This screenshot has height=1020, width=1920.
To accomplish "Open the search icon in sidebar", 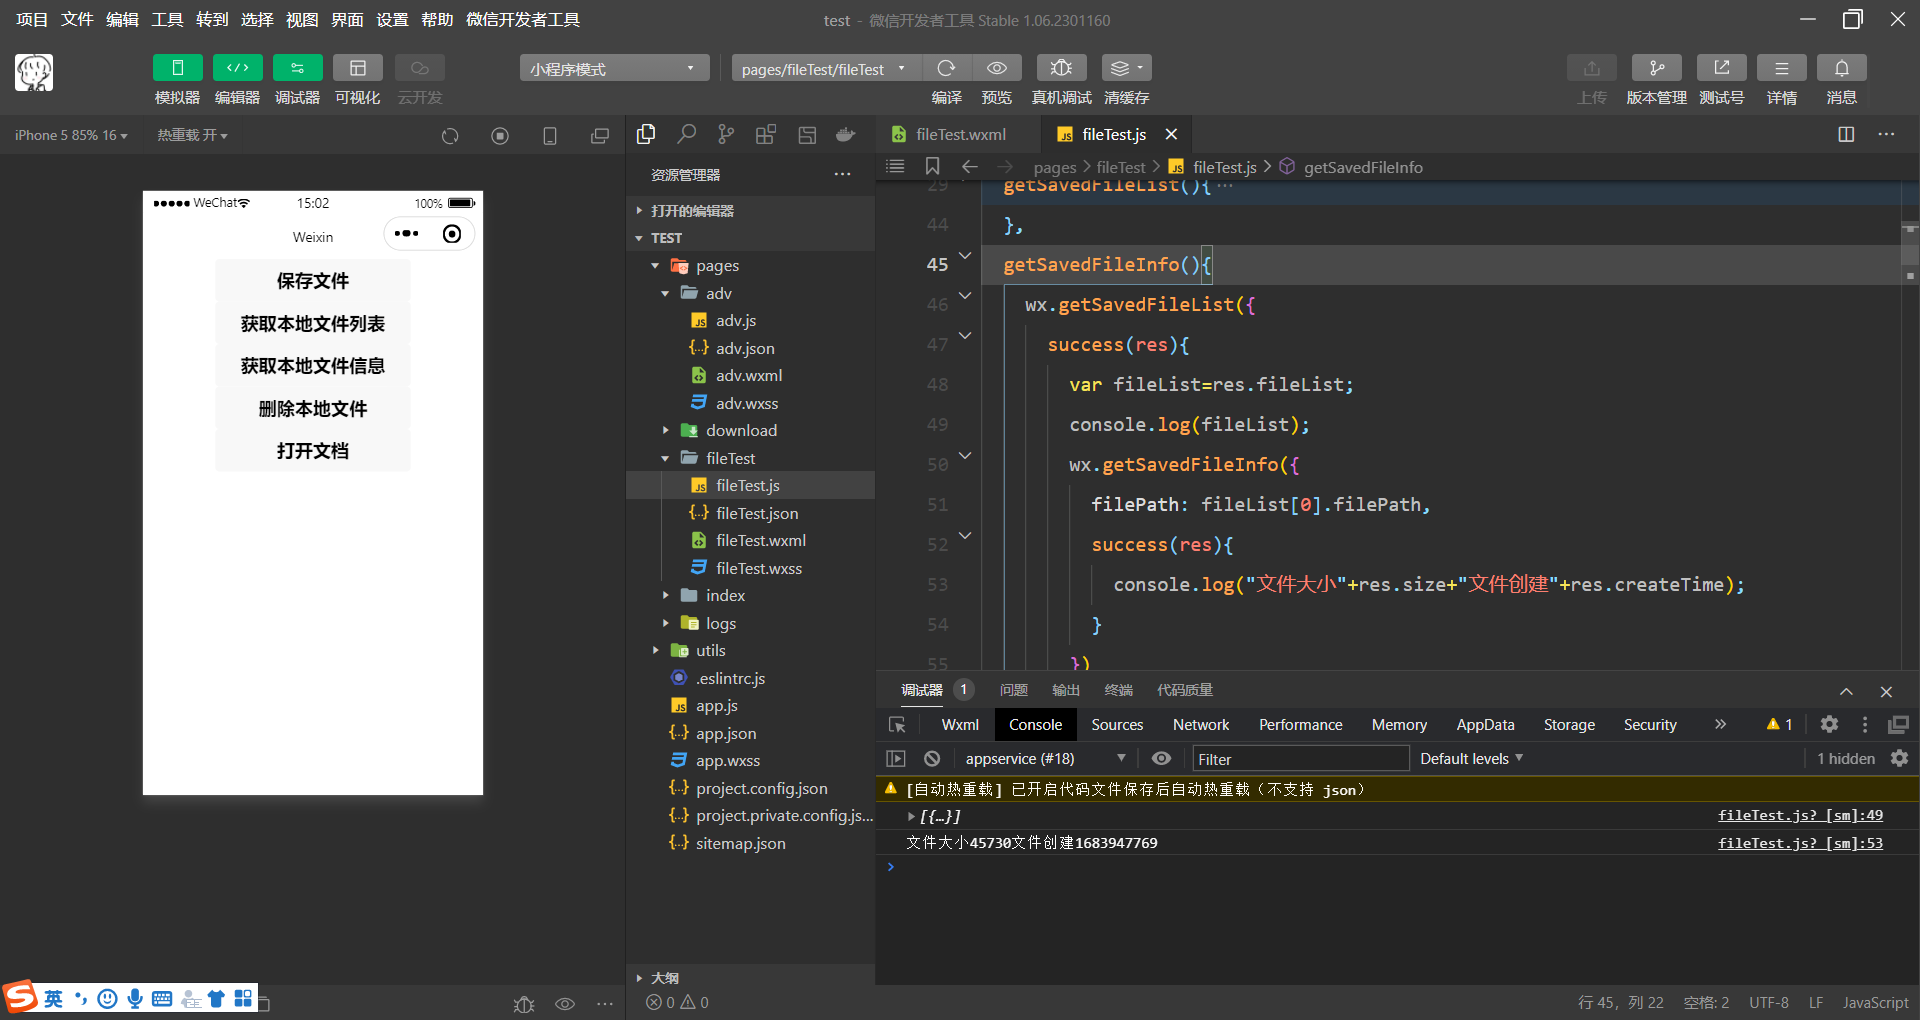I will (x=686, y=134).
